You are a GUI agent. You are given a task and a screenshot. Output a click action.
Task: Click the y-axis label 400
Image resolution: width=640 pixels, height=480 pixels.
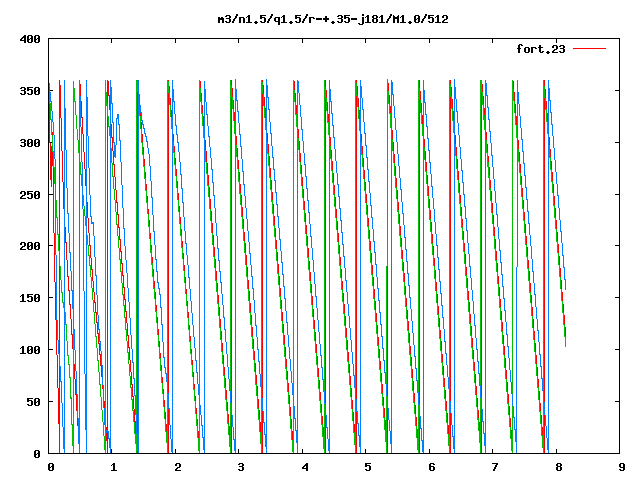30,39
